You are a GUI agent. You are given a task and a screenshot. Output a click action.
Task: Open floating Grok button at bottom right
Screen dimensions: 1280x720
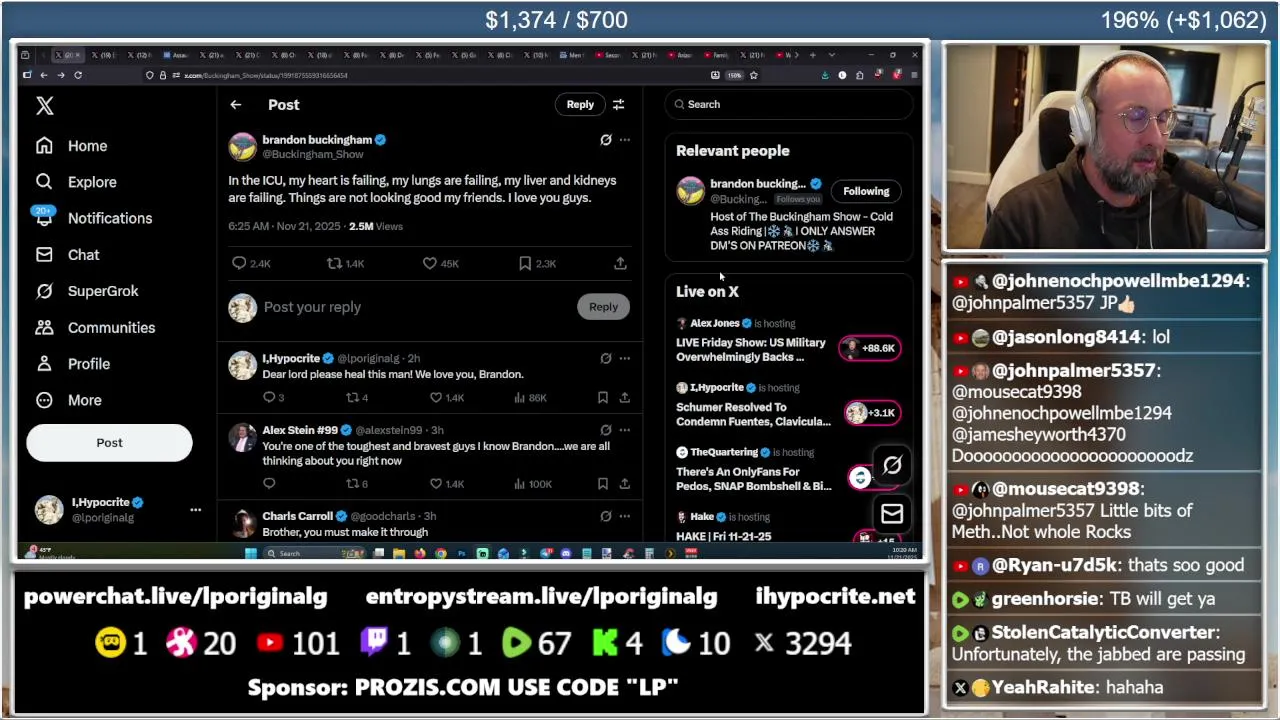coord(892,465)
